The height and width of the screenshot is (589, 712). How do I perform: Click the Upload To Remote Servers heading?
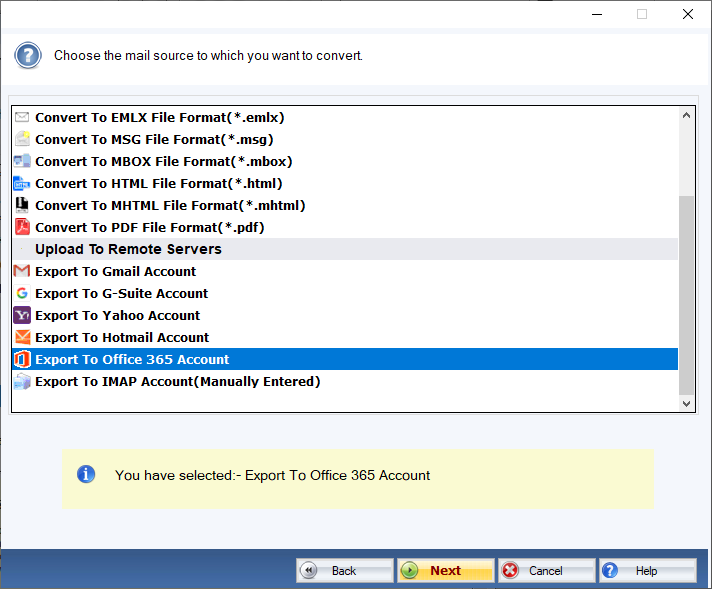pos(345,249)
